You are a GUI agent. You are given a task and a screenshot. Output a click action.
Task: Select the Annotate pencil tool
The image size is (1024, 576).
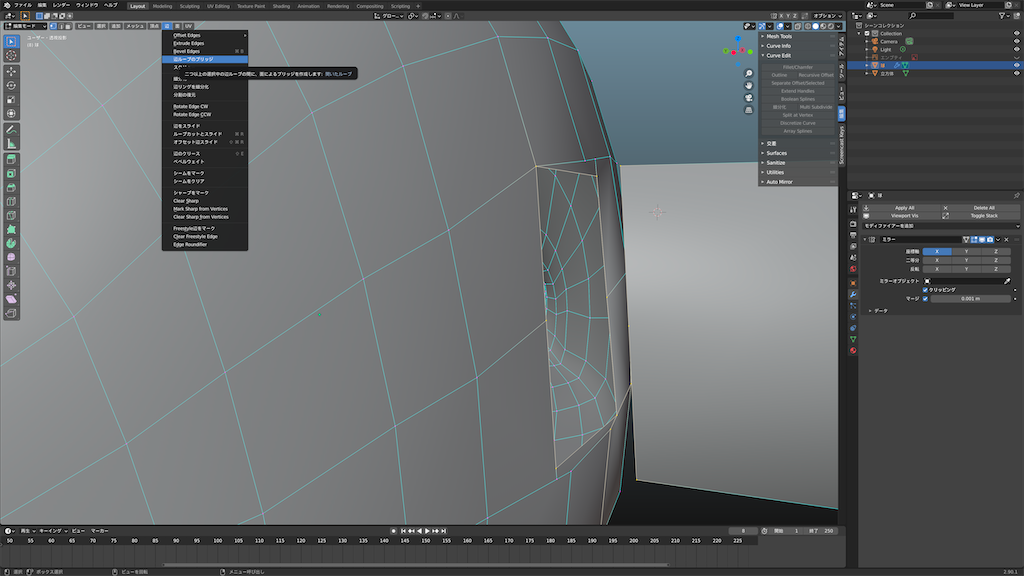click(x=11, y=129)
